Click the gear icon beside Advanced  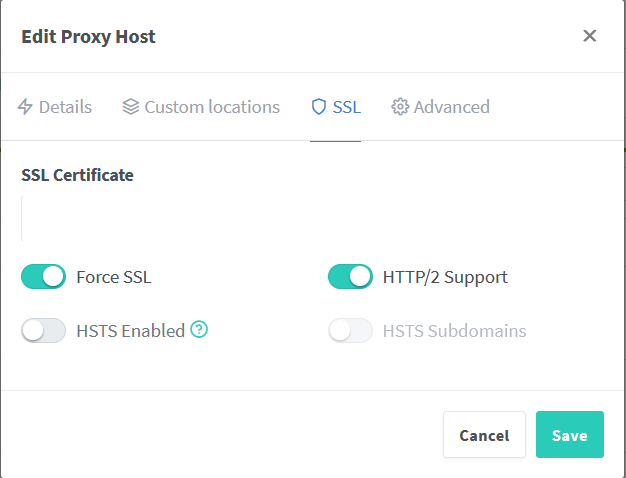(400, 107)
